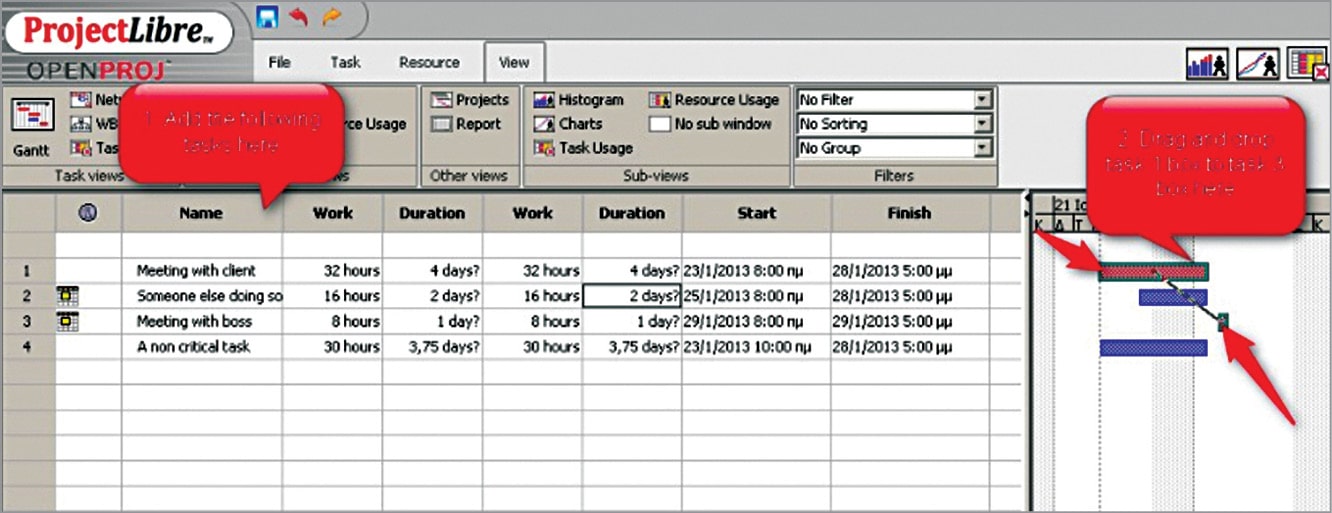1332x513 pixels.
Task: Click the red Undo arrow
Action: 298,16
